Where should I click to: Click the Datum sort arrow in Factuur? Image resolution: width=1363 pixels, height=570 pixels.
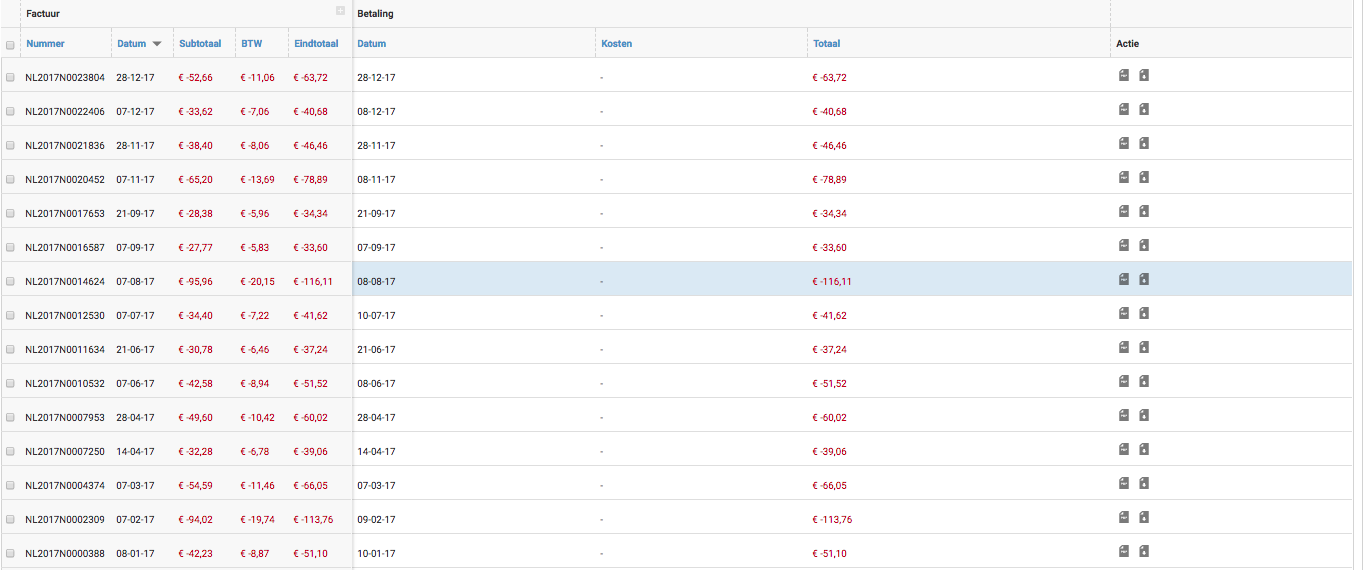157,44
